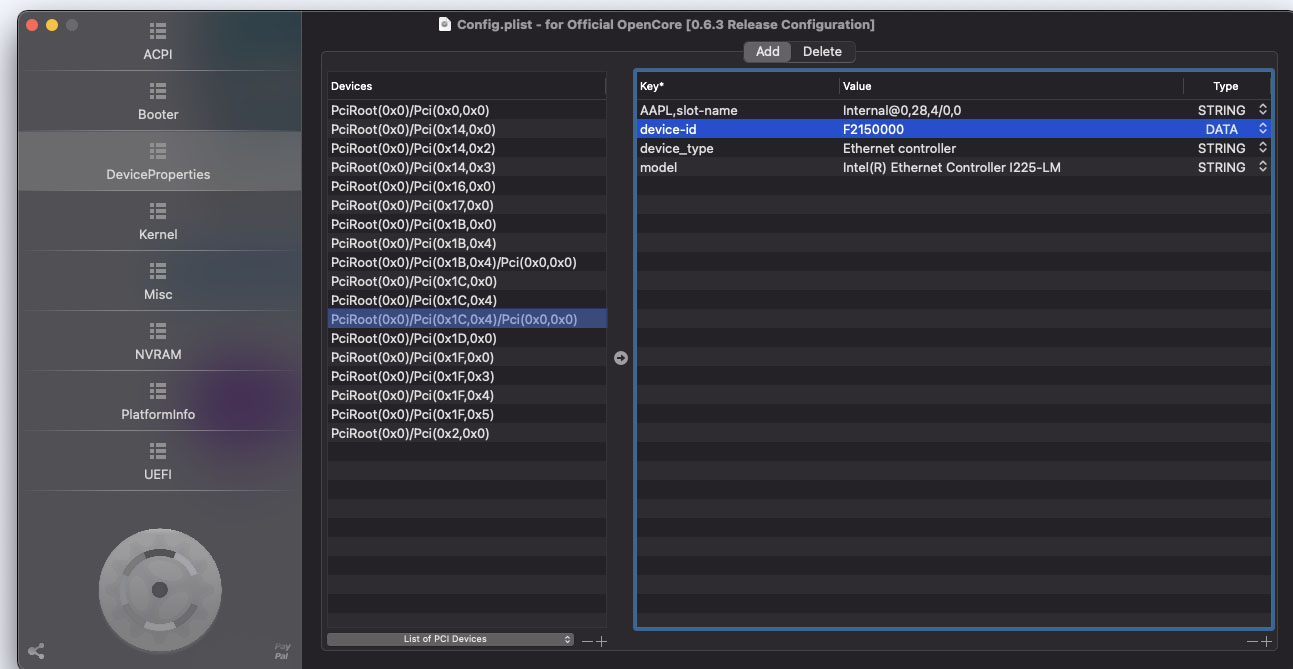Image resolution: width=1293 pixels, height=669 pixels.
Task: Select the Booter sidebar icon
Action: (158, 102)
